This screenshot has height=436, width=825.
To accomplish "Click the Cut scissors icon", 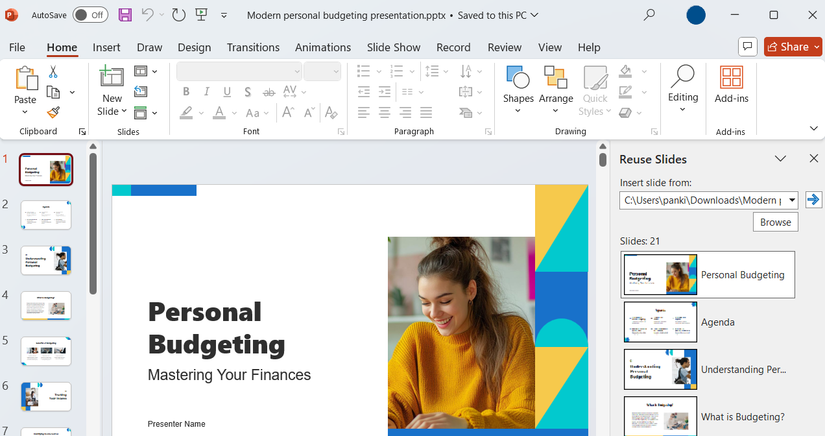I will click(x=53, y=72).
